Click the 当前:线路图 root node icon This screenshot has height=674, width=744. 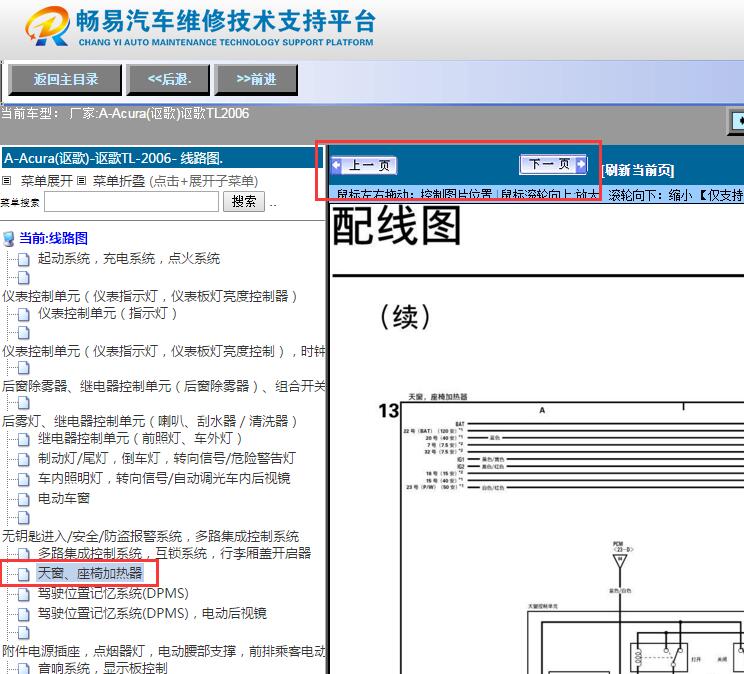[9, 239]
